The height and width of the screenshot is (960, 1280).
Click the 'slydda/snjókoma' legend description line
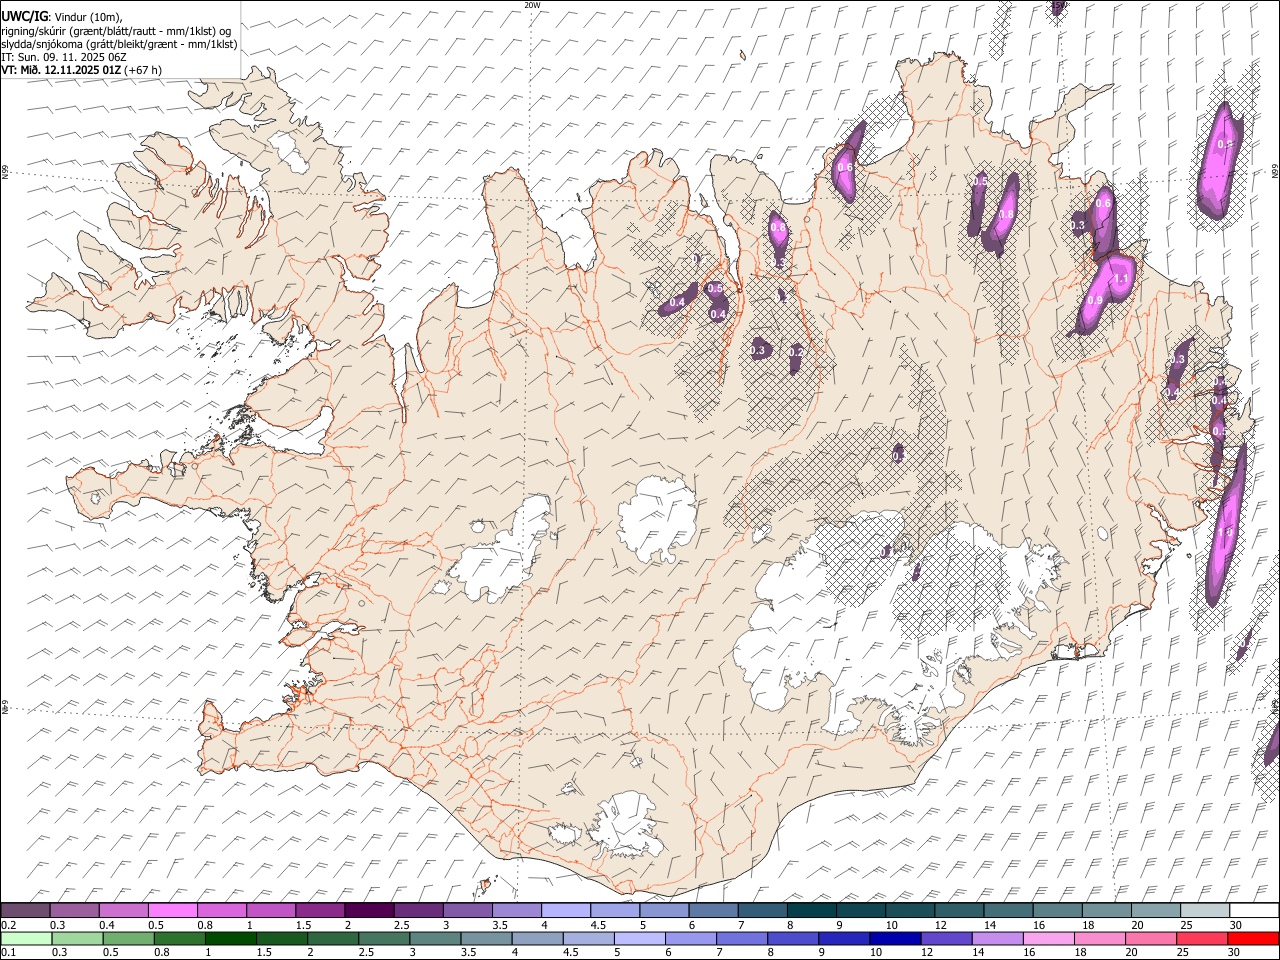click(119, 44)
